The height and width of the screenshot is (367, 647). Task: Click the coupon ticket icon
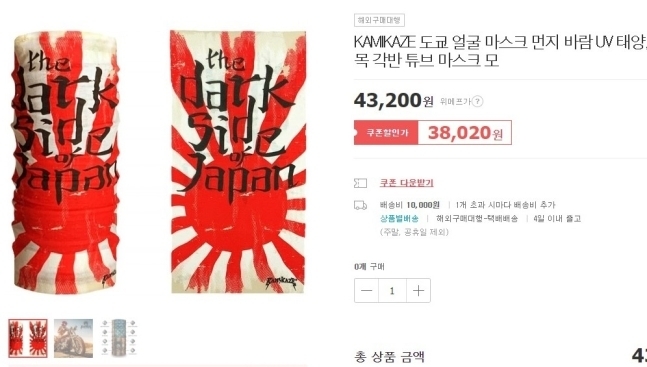(360, 183)
